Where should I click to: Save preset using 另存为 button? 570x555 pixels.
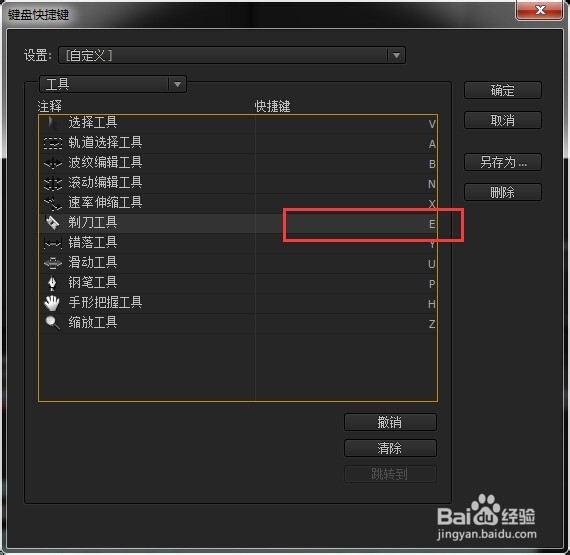pyautogui.click(x=503, y=162)
